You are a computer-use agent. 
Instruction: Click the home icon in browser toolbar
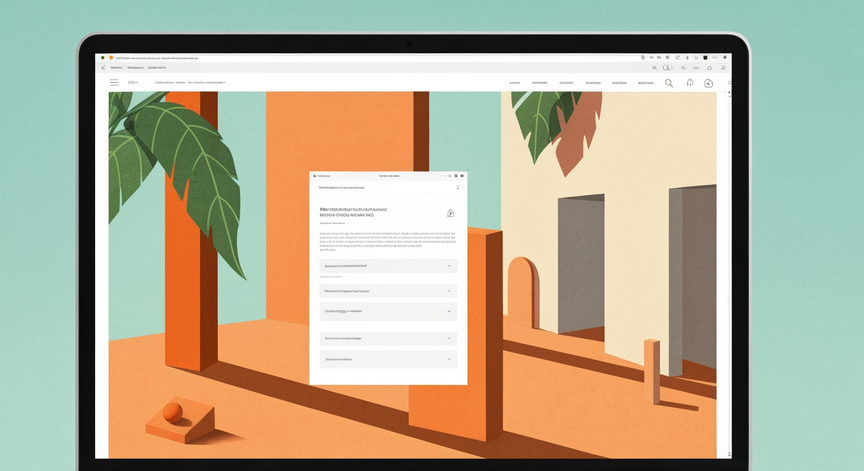pyautogui.click(x=710, y=68)
